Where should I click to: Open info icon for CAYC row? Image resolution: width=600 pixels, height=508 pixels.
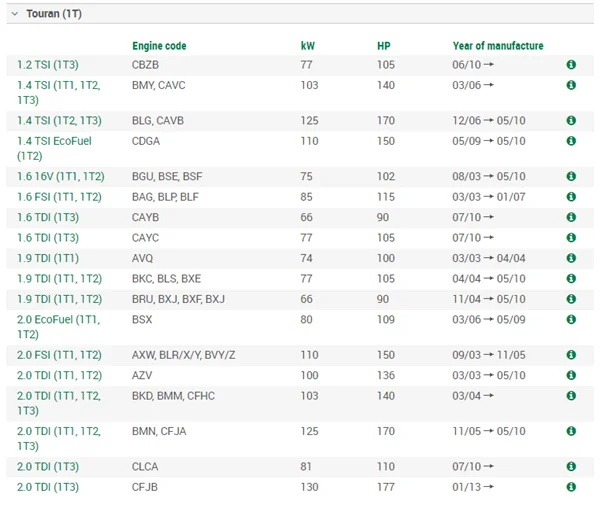coord(571,238)
